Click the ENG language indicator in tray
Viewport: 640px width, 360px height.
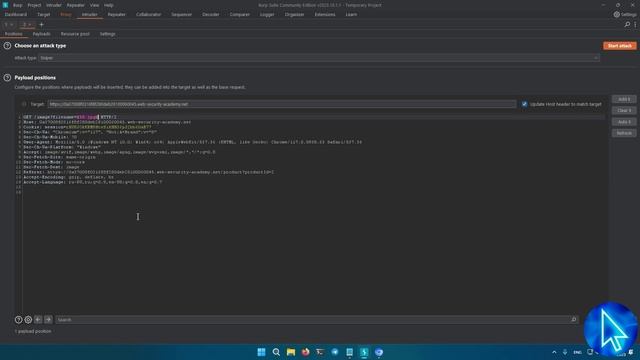pyautogui.click(x=577, y=352)
